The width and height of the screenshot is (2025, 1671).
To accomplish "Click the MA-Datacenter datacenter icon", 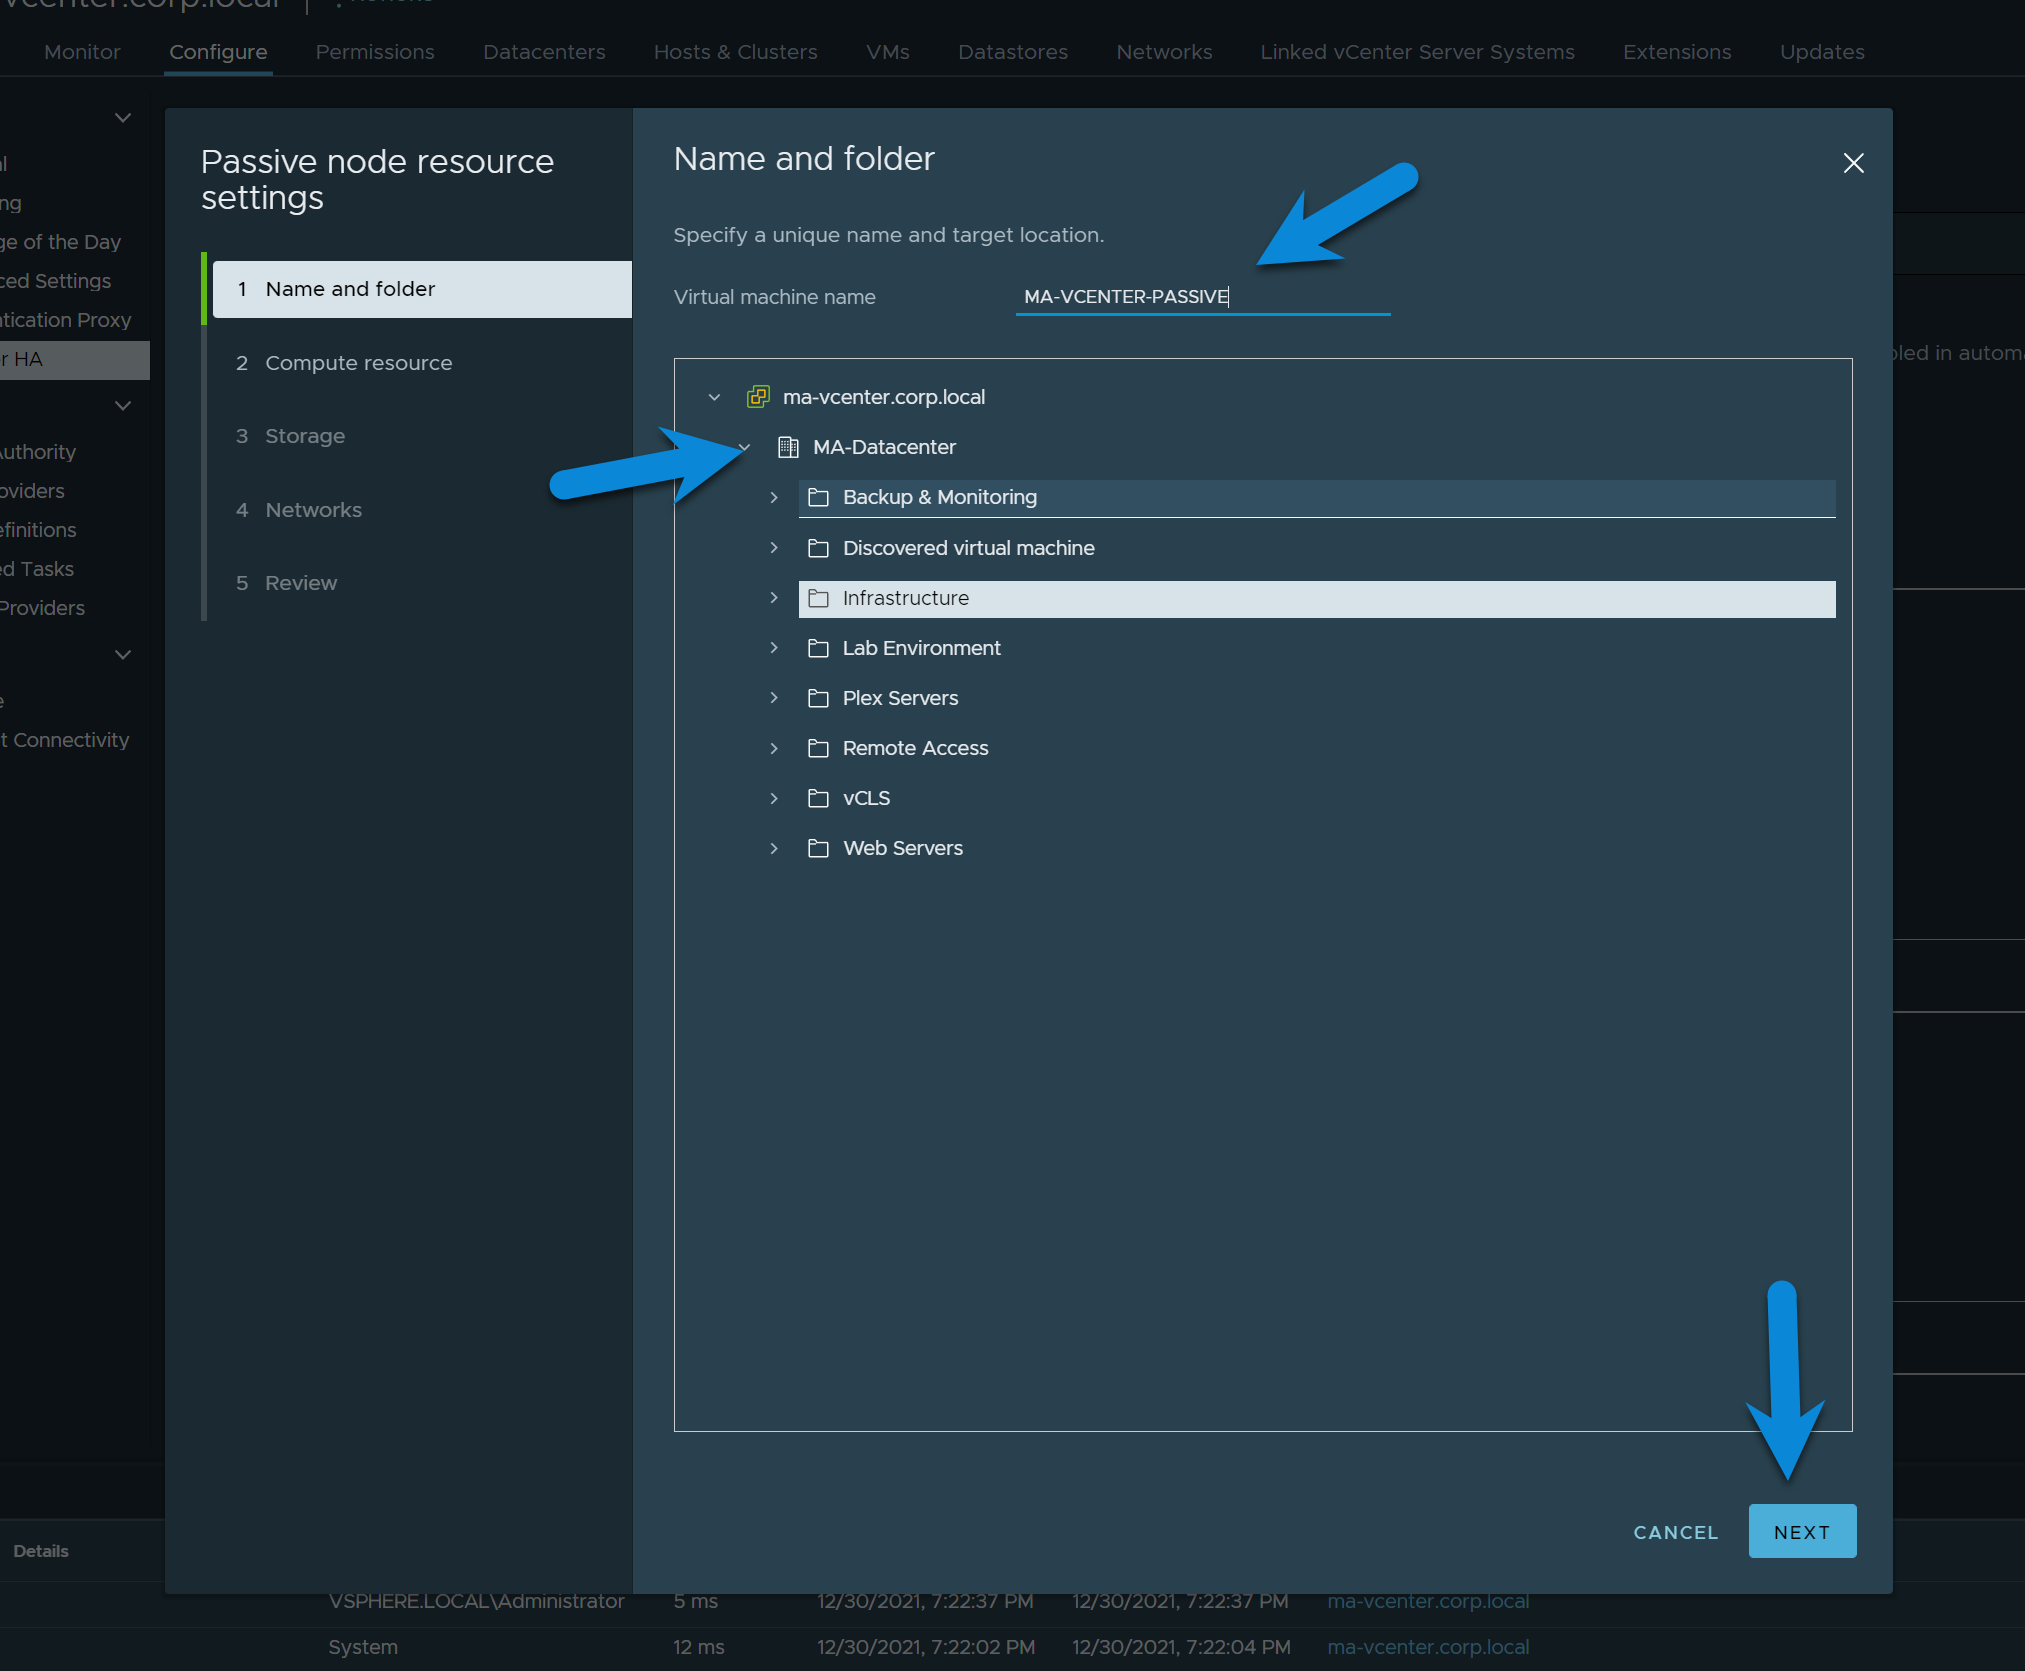I will (x=788, y=447).
